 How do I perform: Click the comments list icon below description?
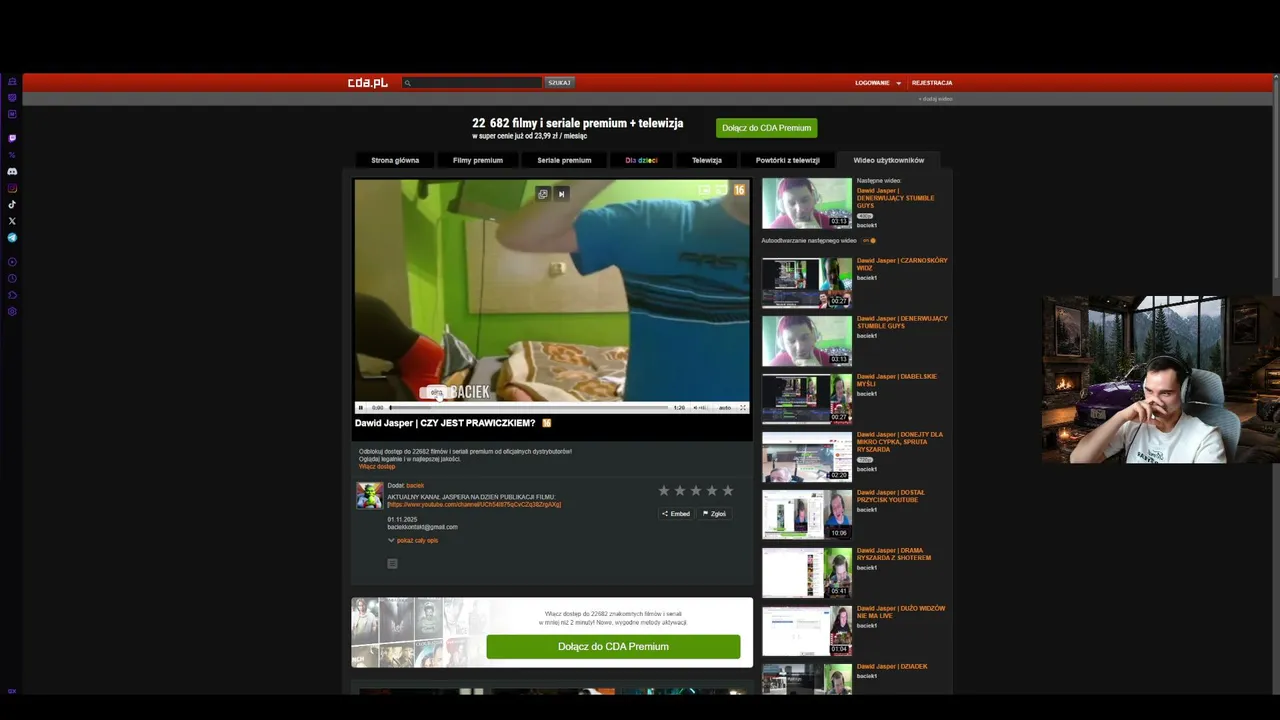[x=392, y=564]
